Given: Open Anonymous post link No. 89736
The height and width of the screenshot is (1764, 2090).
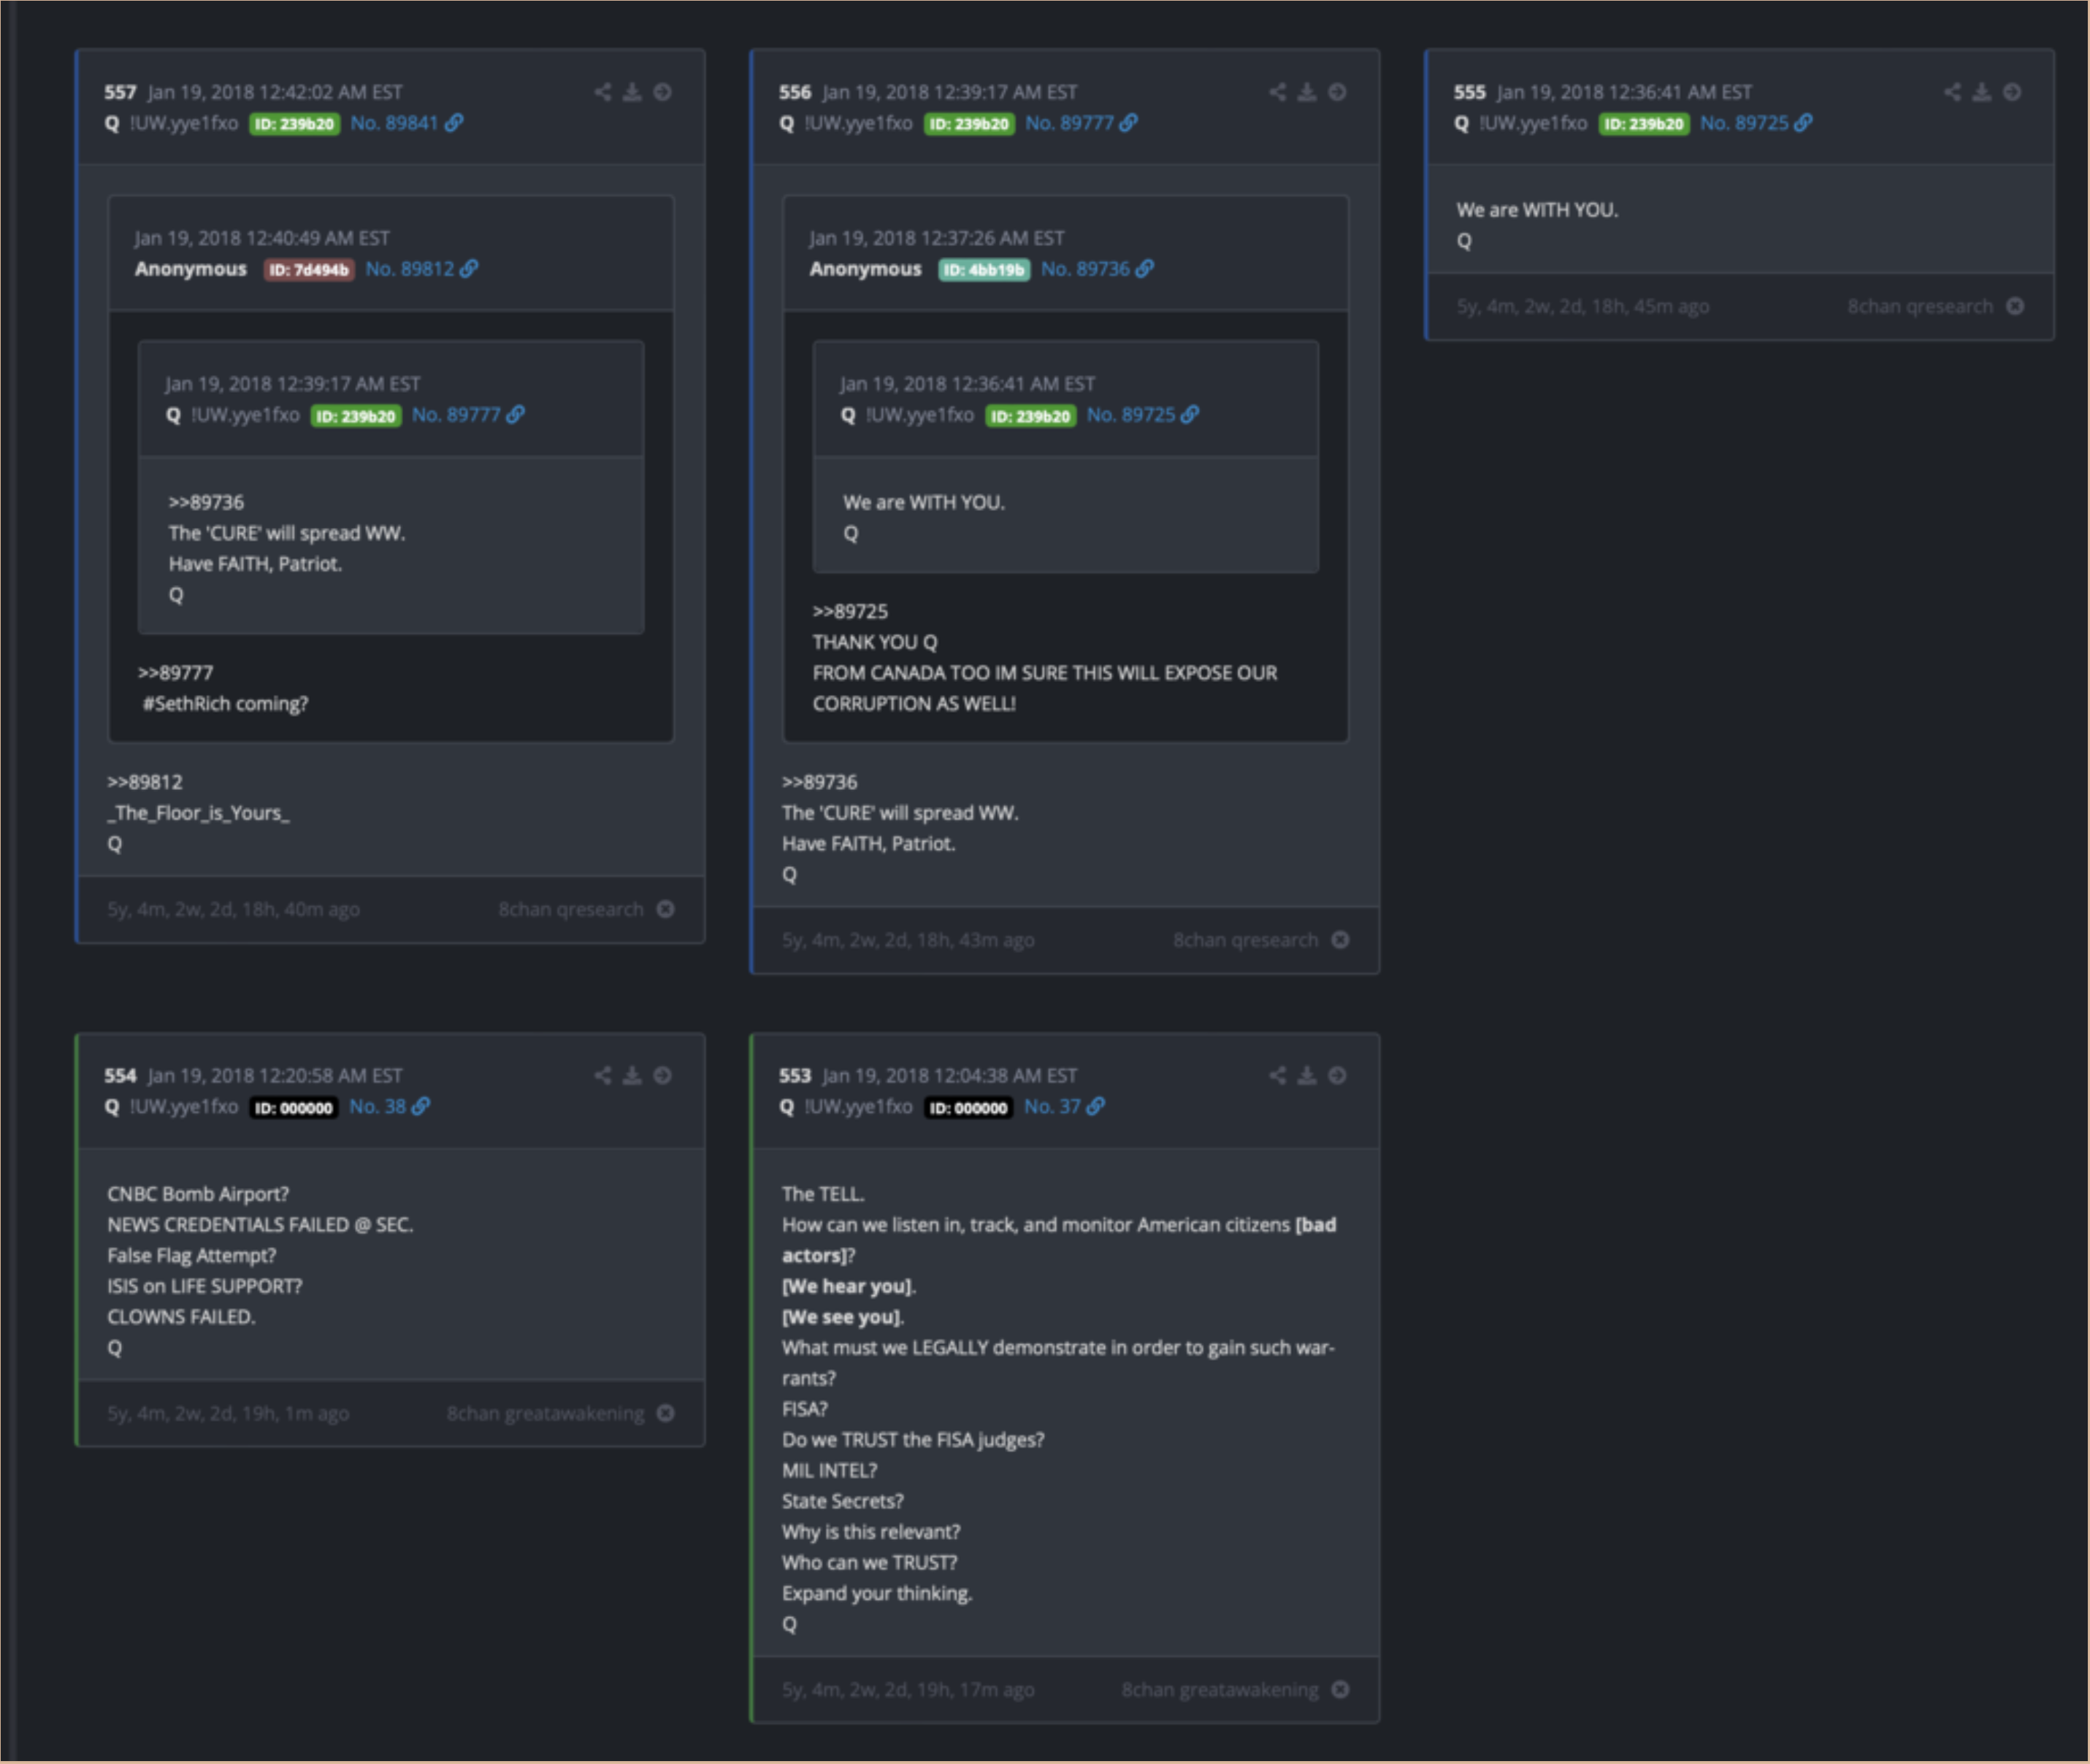Looking at the screenshot, I should [1085, 268].
